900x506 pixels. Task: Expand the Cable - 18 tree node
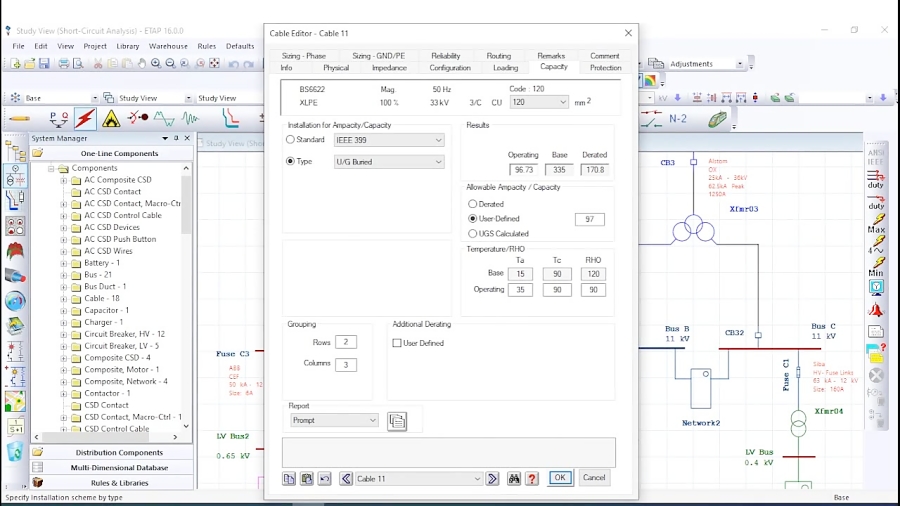pos(64,298)
